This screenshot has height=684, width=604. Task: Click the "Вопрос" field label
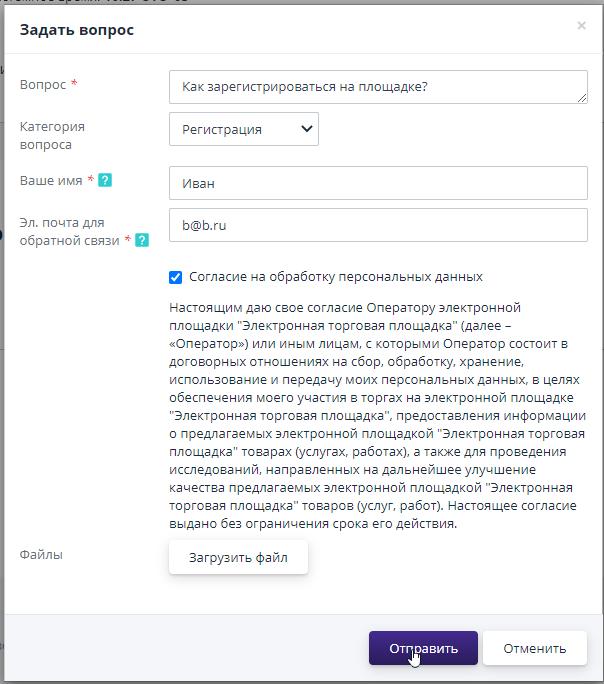(x=43, y=85)
